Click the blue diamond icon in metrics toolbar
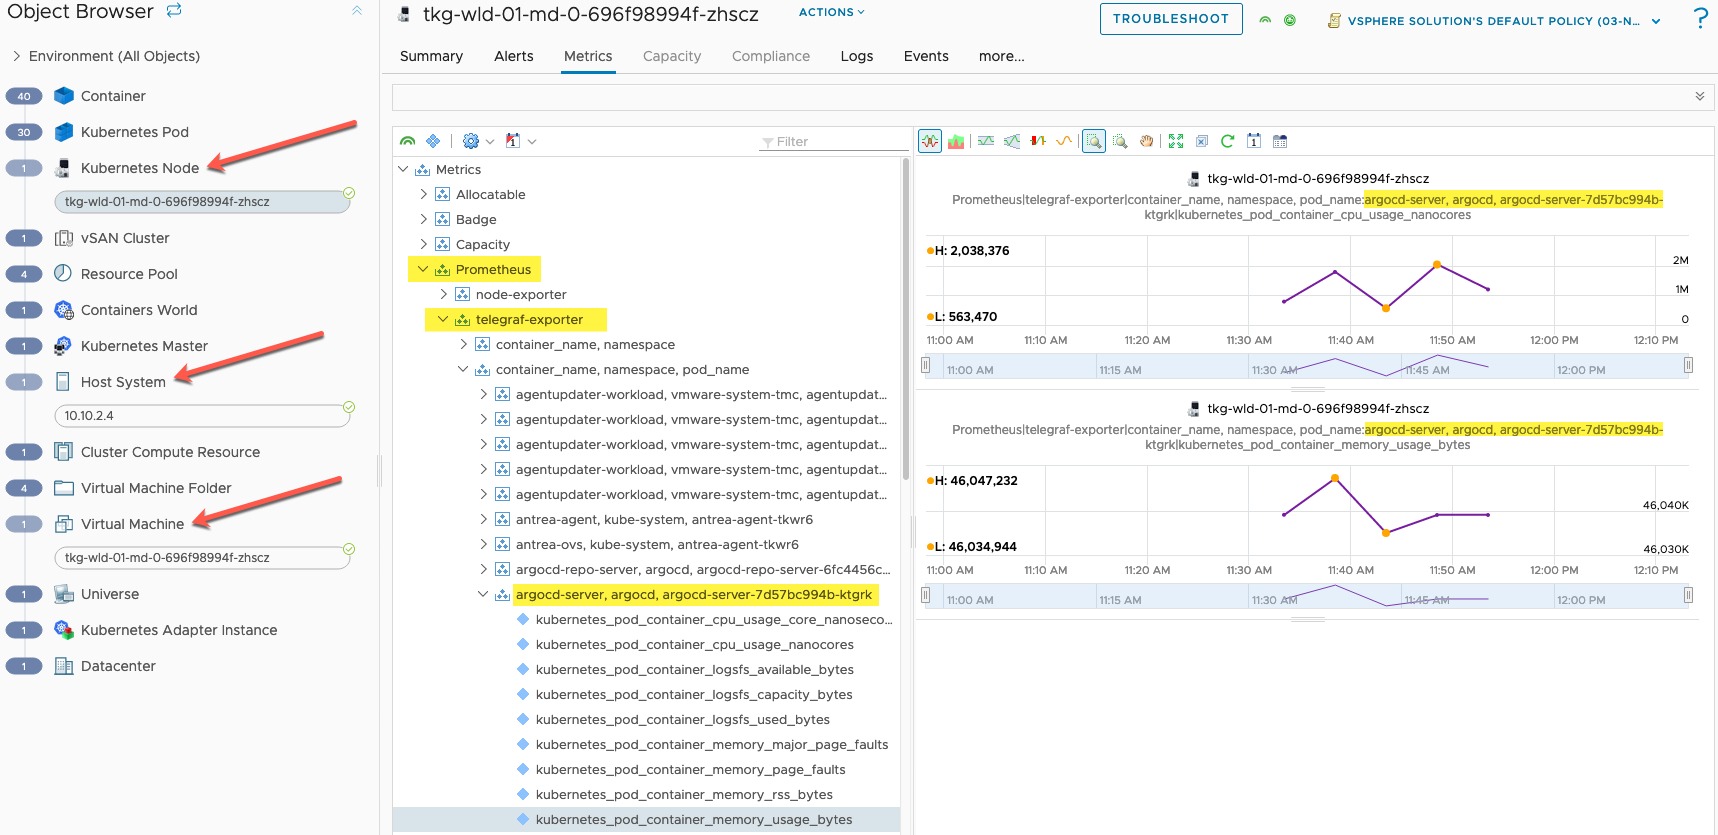Viewport: 1718px width, 835px height. point(433,141)
